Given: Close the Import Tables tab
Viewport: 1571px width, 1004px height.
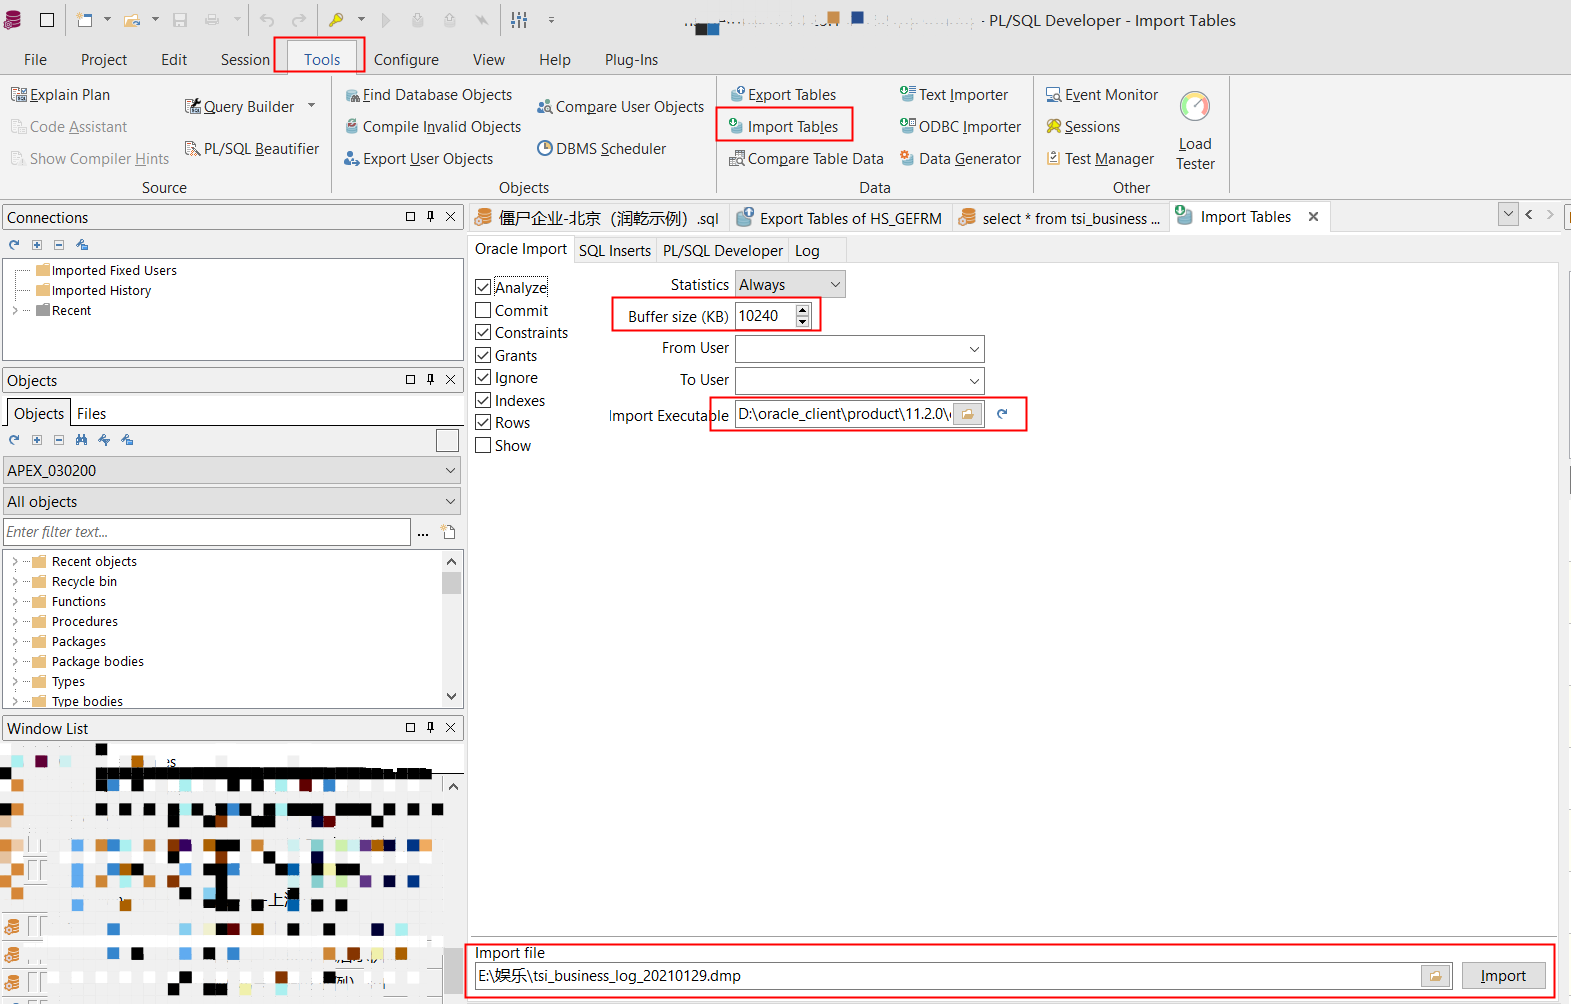Looking at the screenshot, I should [1313, 217].
